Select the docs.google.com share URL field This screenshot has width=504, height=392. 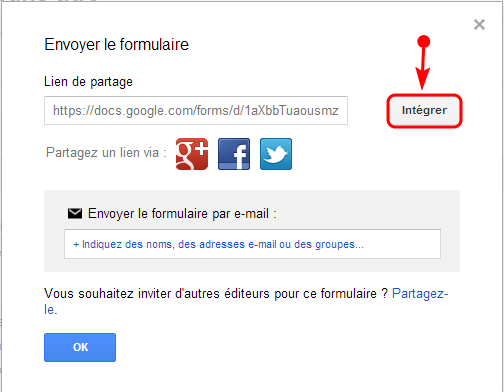coord(196,111)
